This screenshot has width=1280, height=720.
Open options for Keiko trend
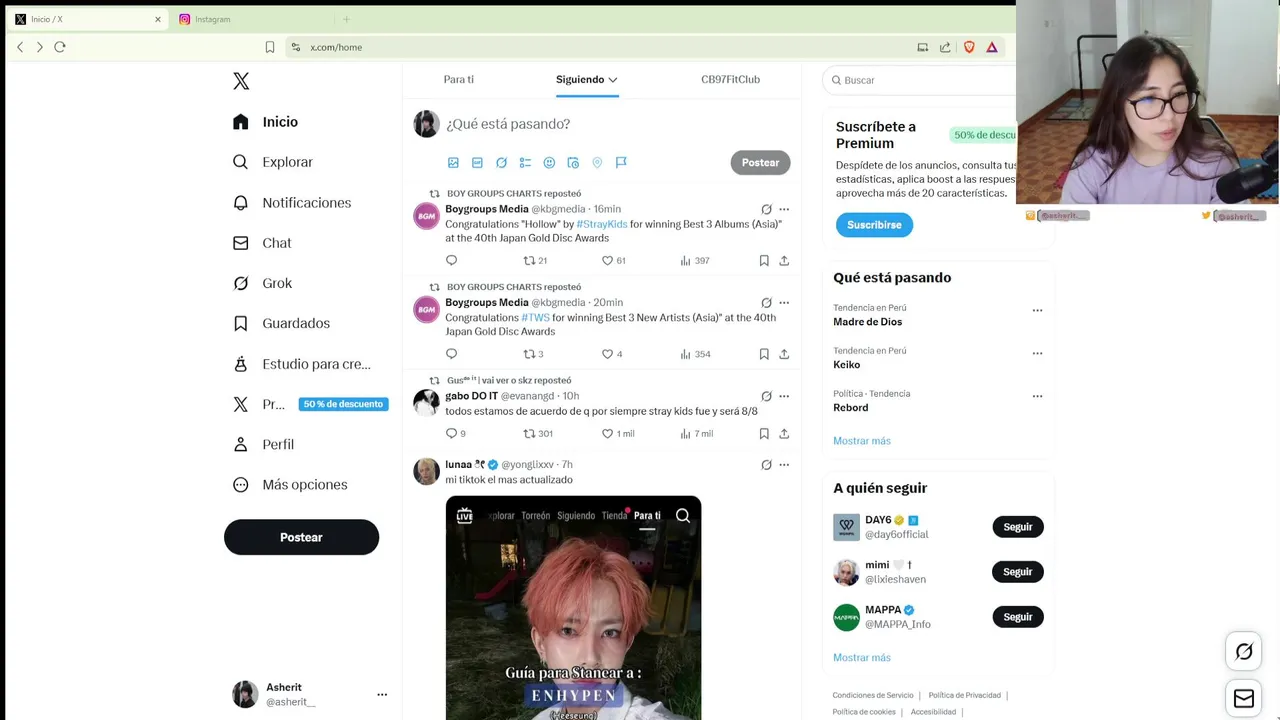(1037, 353)
